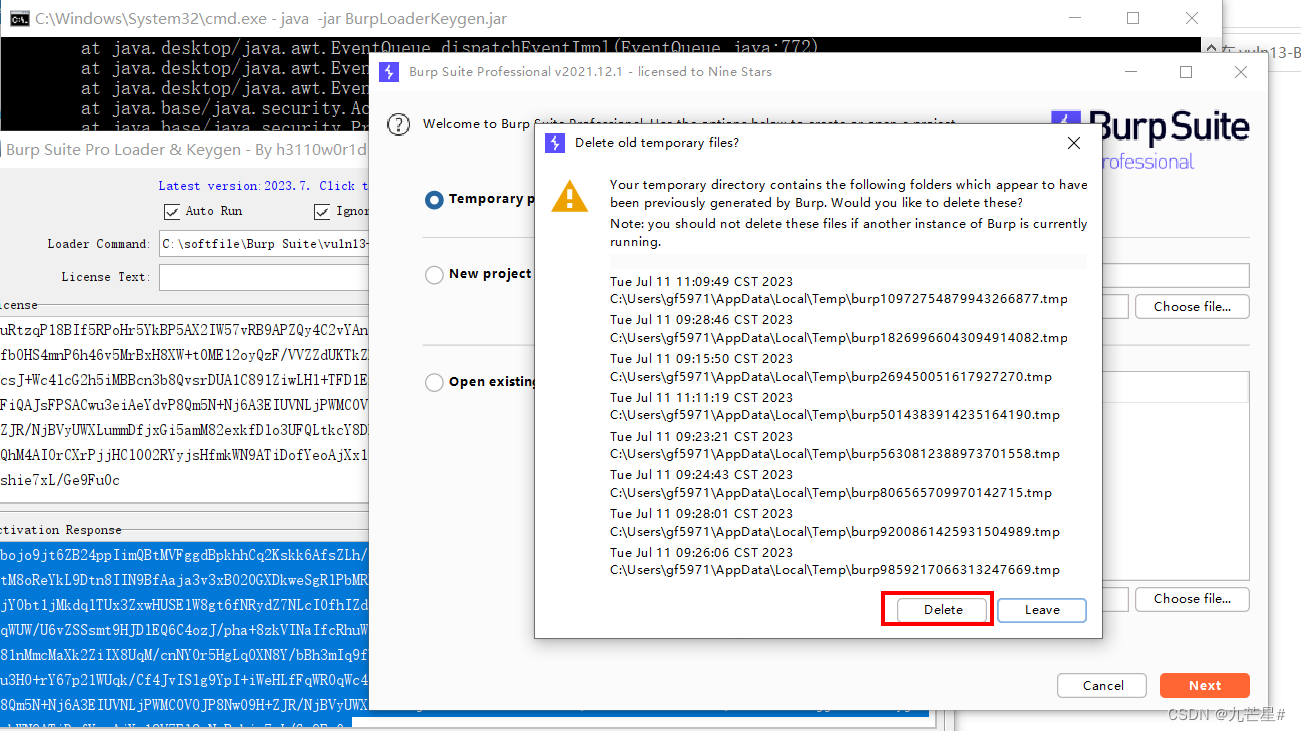The image size is (1301, 731).
Task: Click the upper Choose file button
Action: pyautogui.click(x=1192, y=306)
